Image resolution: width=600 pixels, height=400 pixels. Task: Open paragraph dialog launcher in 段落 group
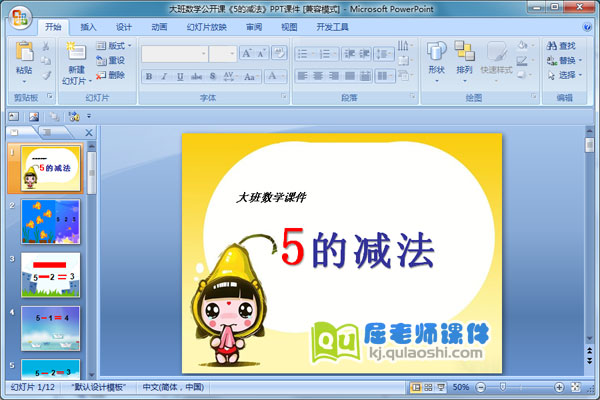pyautogui.click(x=412, y=96)
